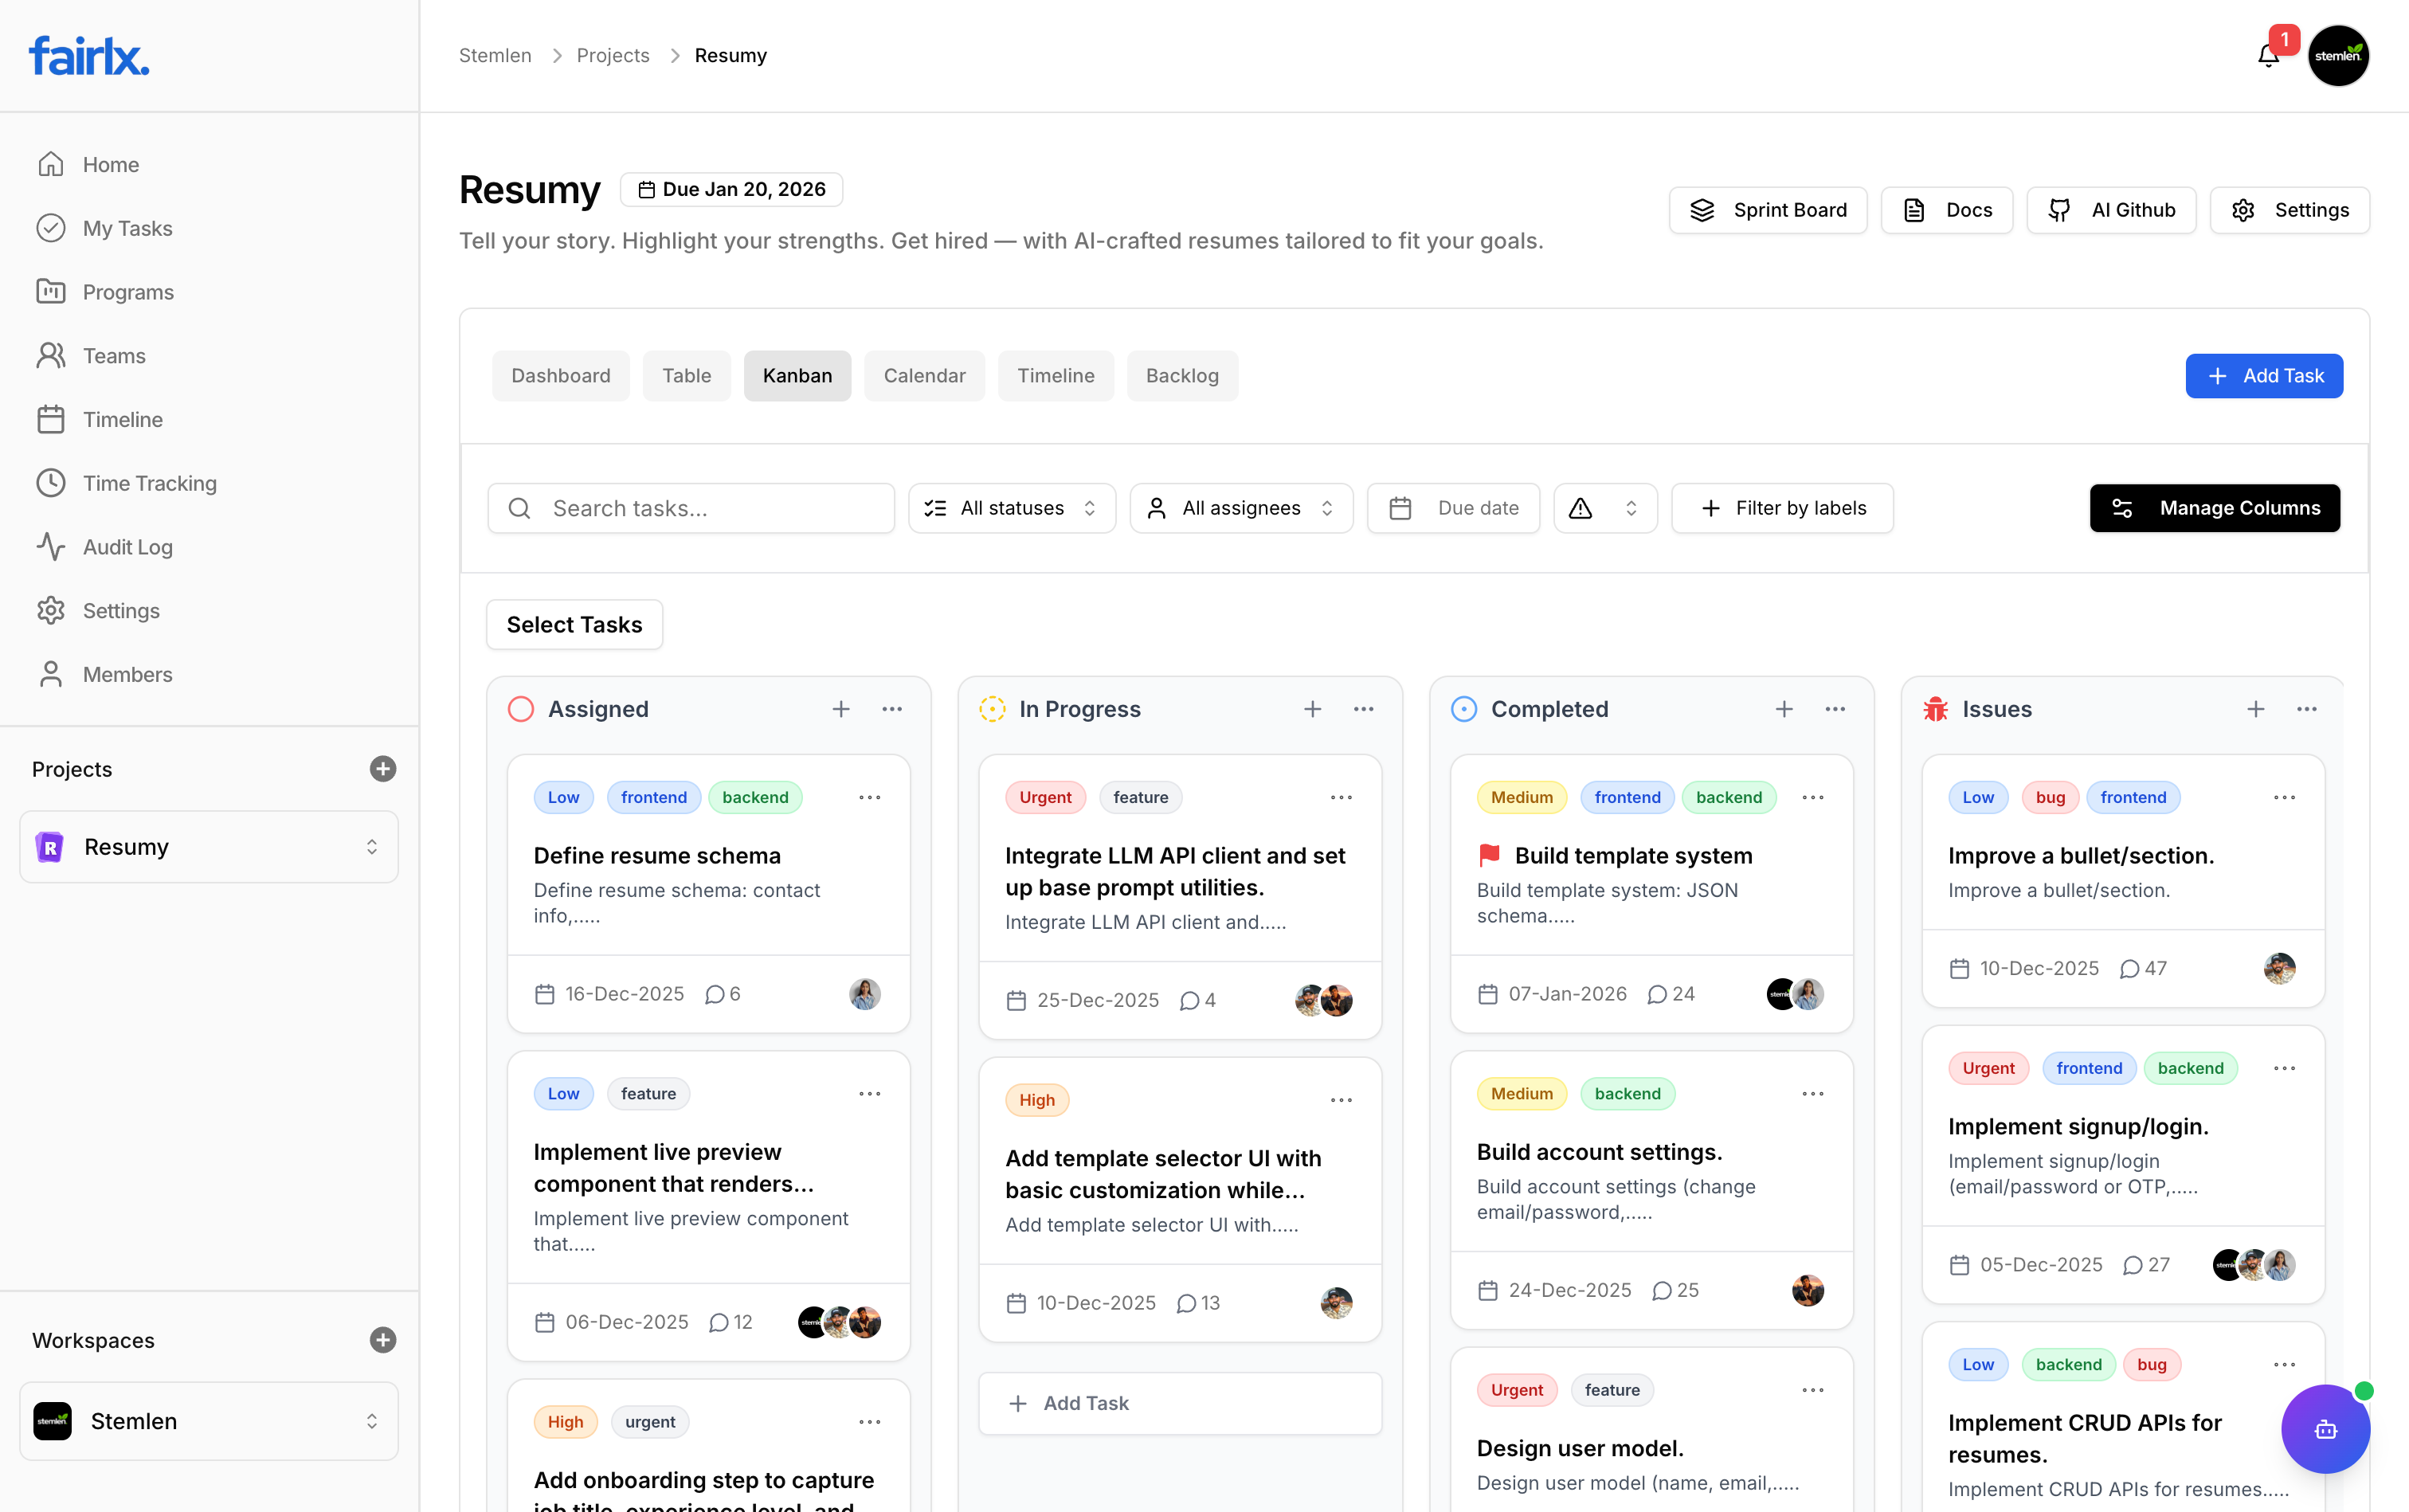Click the My Tasks sidebar icon
The width and height of the screenshot is (2409, 1512).
point(52,228)
